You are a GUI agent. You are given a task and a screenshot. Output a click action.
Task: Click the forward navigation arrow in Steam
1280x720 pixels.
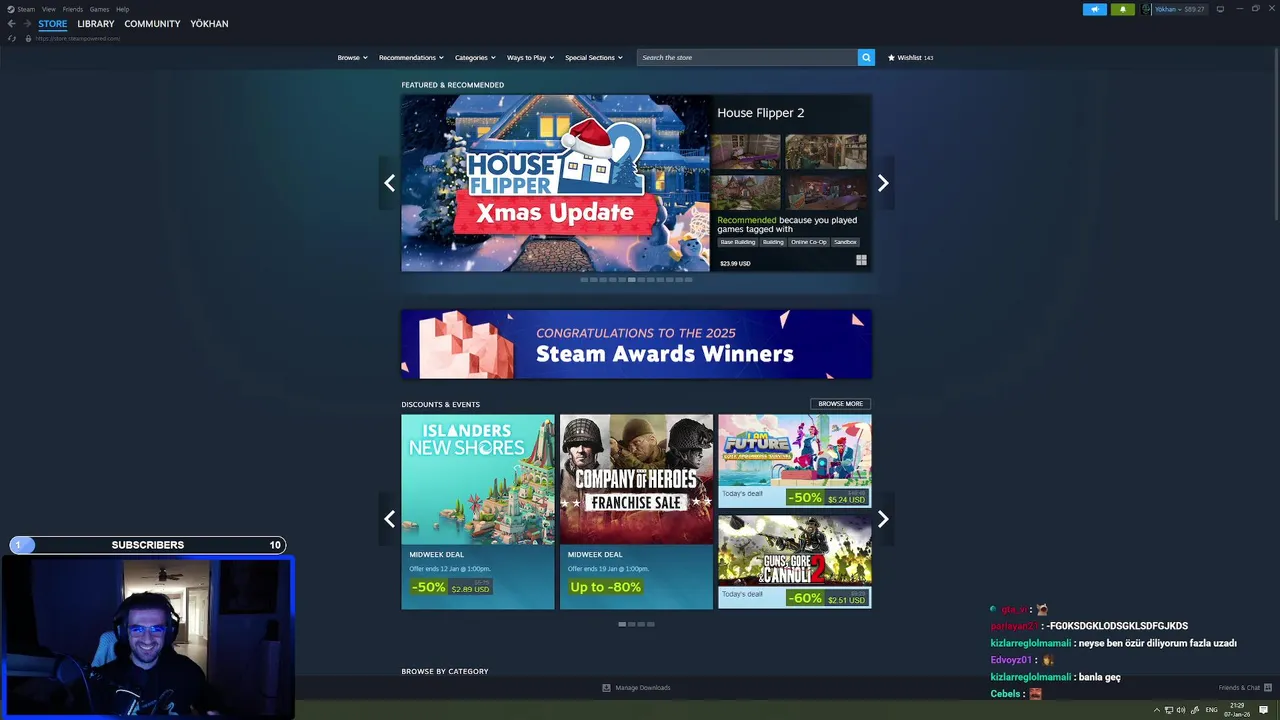27,24
